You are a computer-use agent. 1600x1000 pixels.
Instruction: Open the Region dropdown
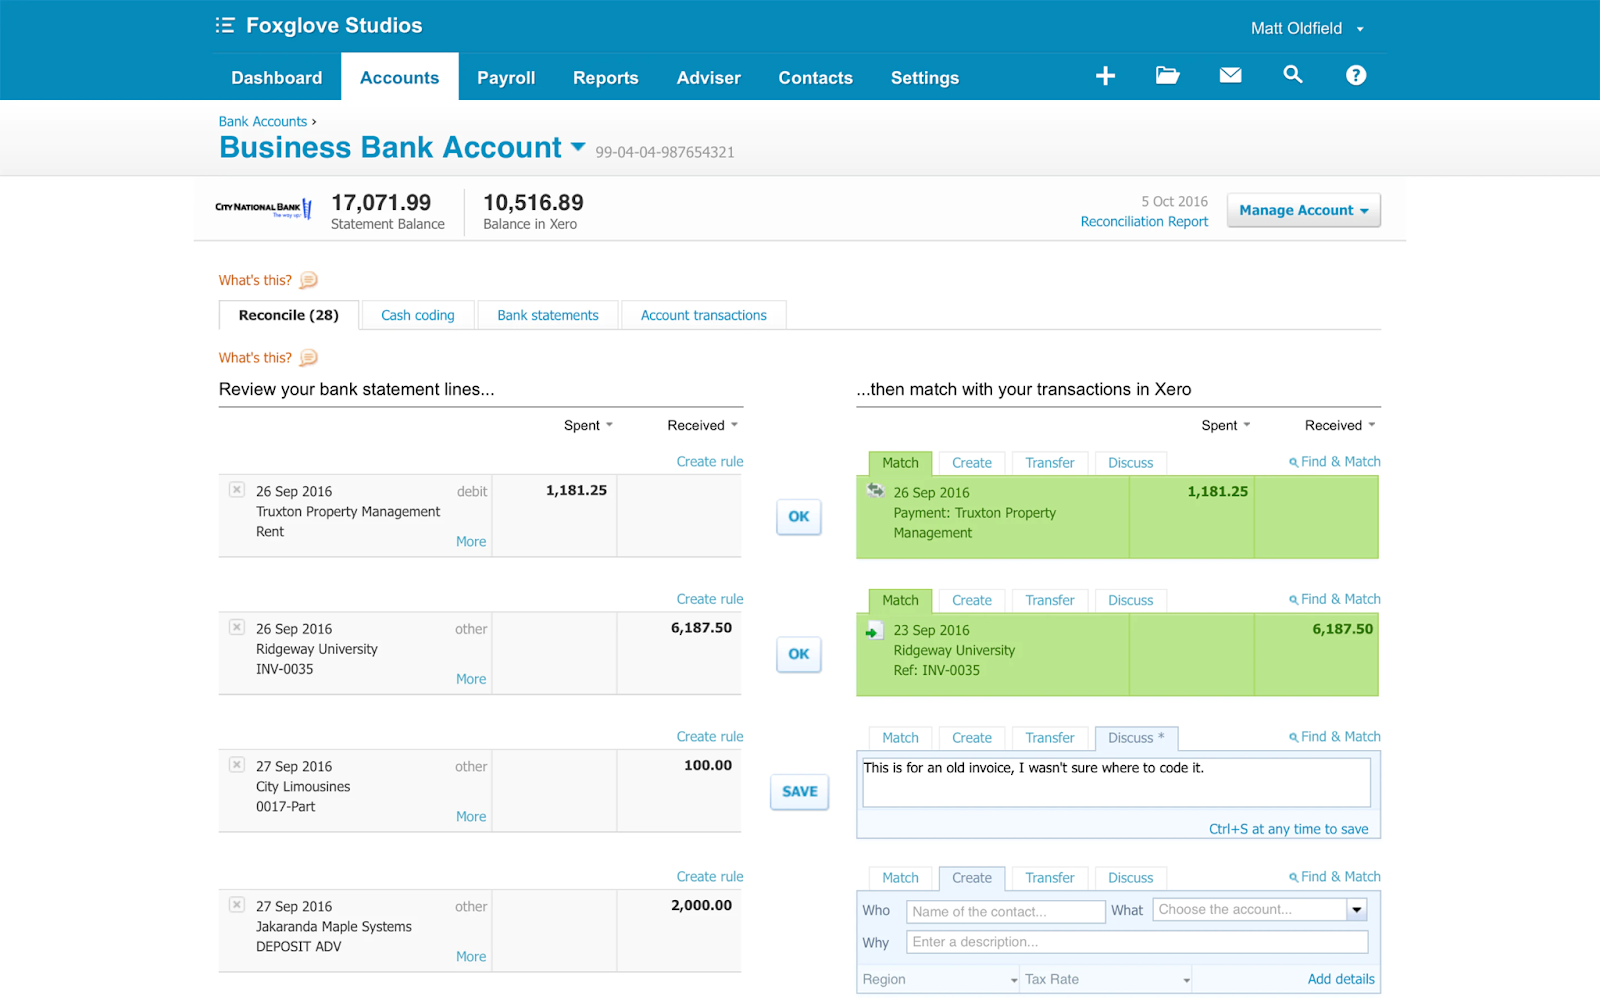939,979
